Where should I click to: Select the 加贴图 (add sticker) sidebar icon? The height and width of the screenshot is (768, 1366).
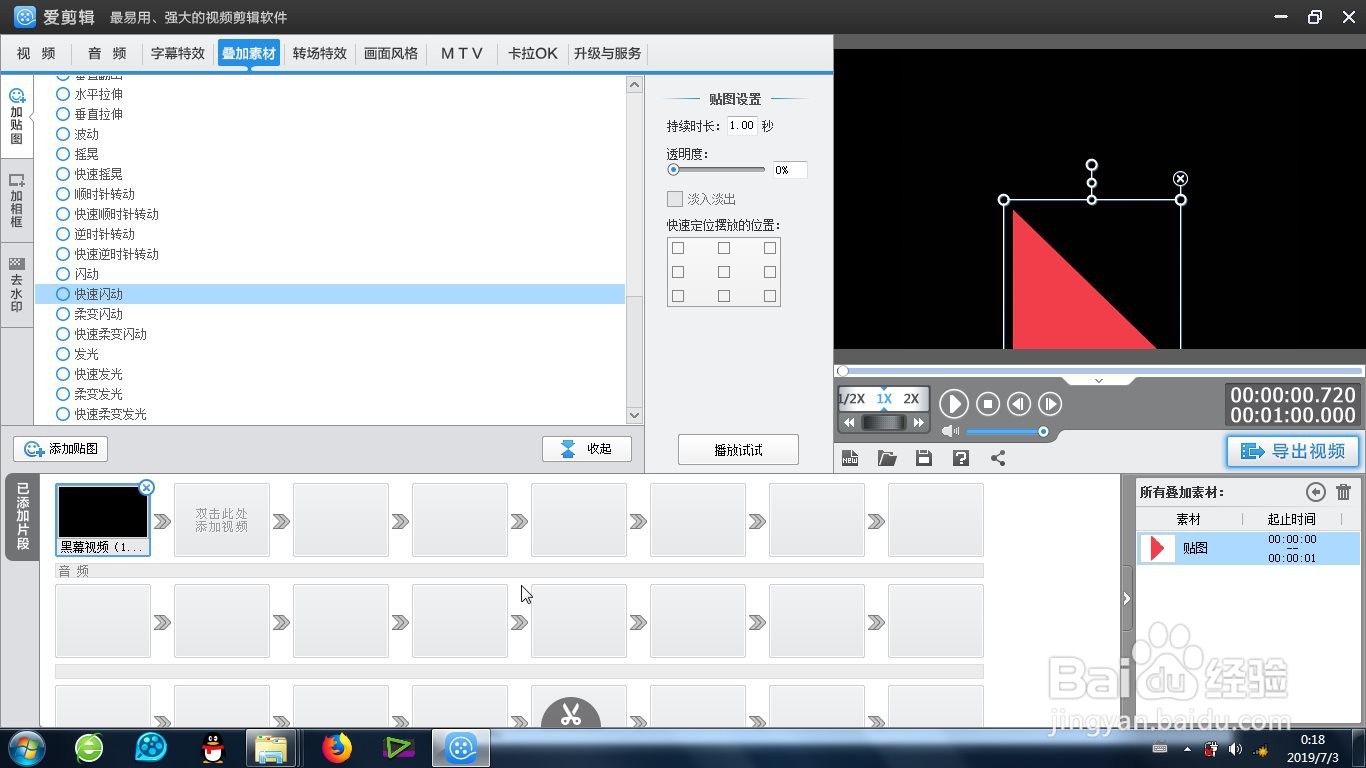[x=16, y=110]
